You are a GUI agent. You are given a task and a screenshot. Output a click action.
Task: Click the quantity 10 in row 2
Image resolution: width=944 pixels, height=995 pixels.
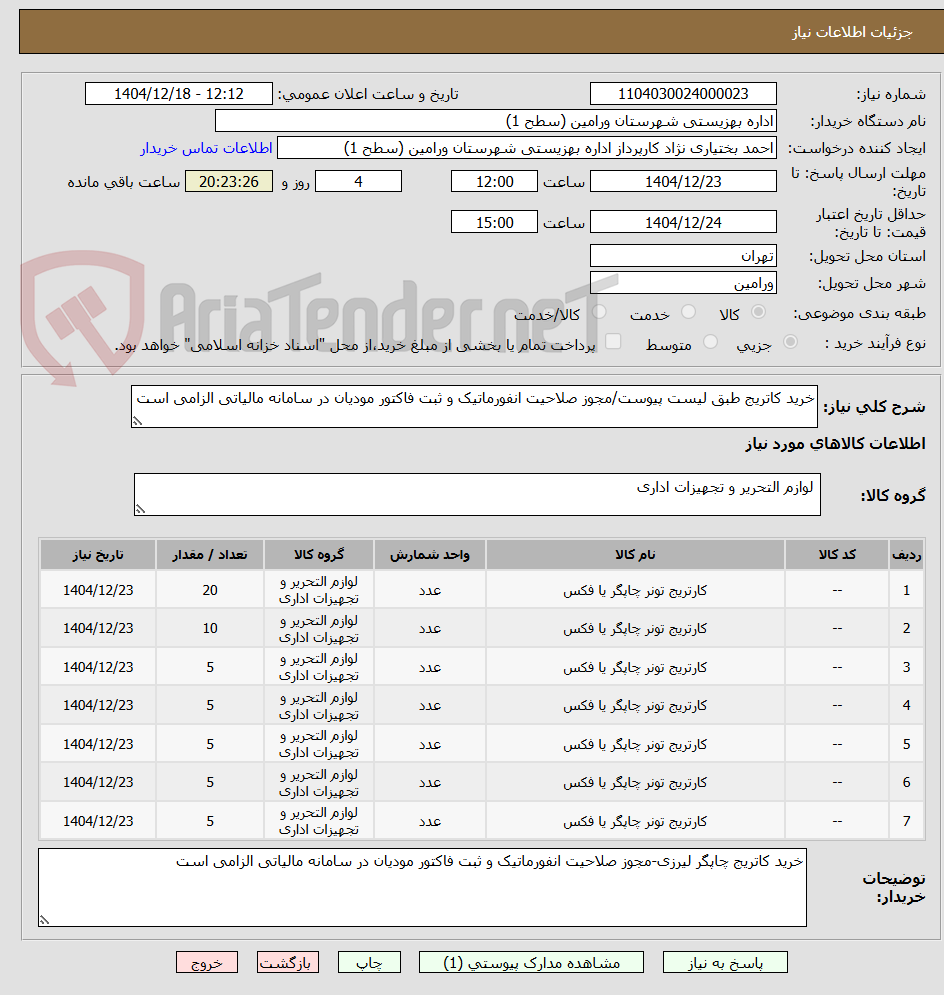[x=210, y=628]
